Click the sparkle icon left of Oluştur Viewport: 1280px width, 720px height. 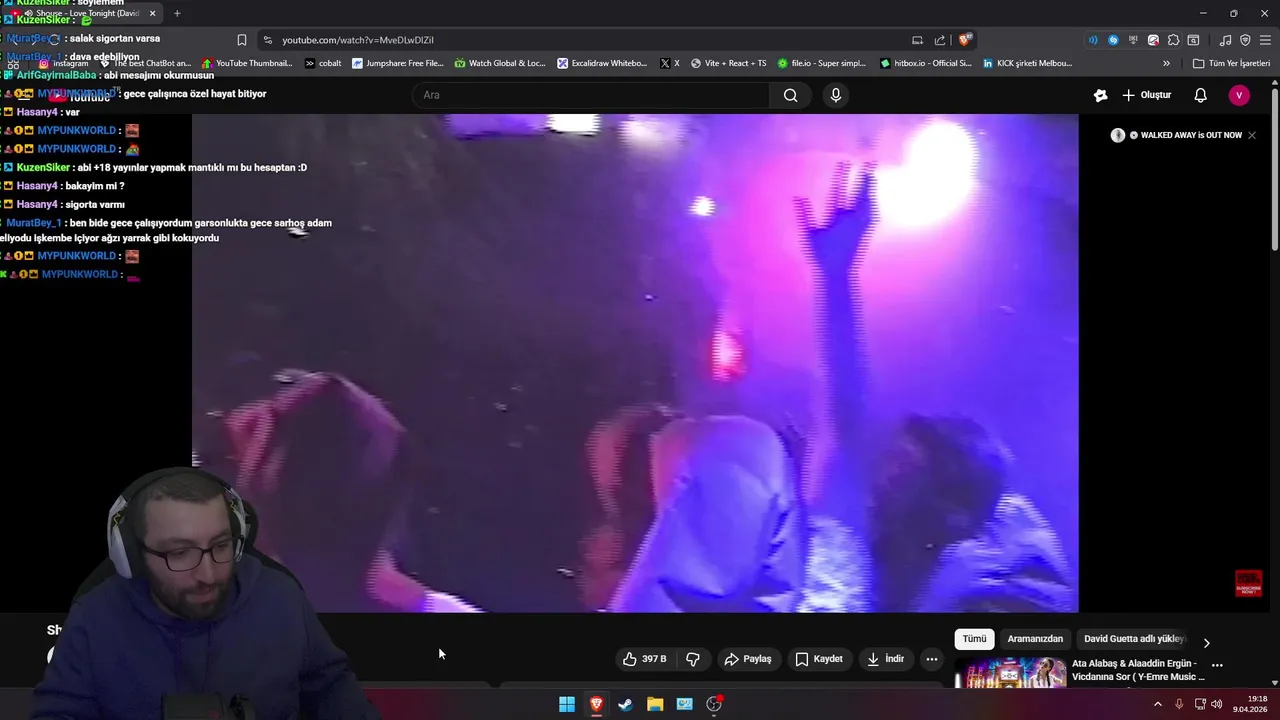1100,95
